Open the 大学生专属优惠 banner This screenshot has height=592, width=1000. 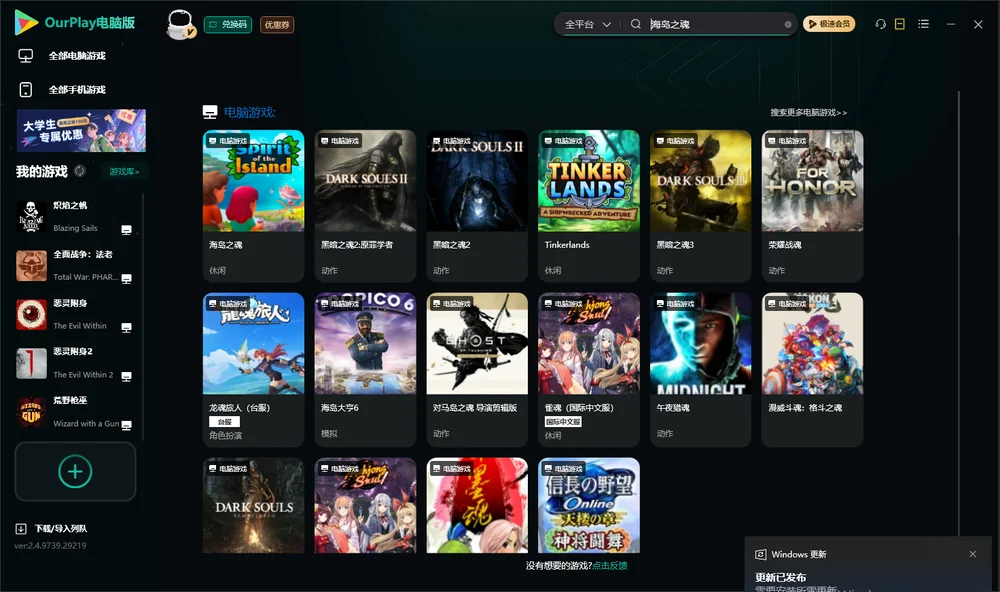pos(81,131)
